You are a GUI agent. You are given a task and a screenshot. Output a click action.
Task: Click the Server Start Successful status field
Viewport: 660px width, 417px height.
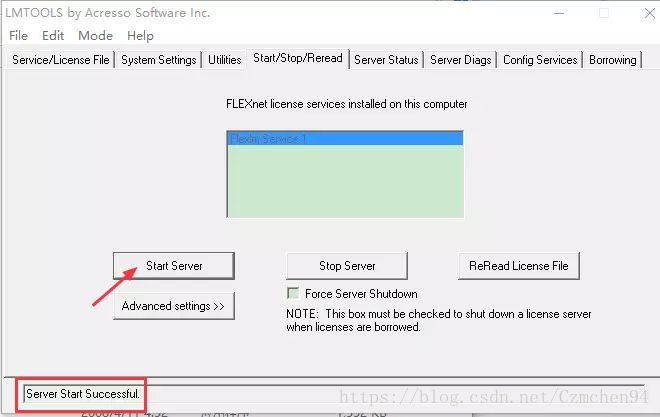coord(334,394)
